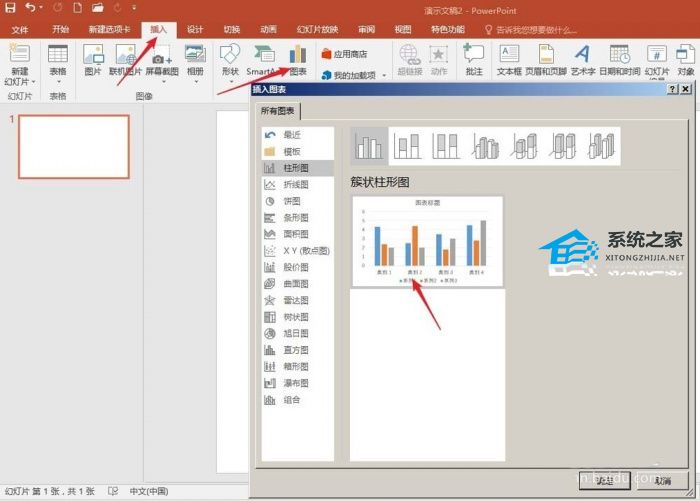Choose XY Scatter (散点图) chart category
This screenshot has height=502, width=700.
pos(297,251)
